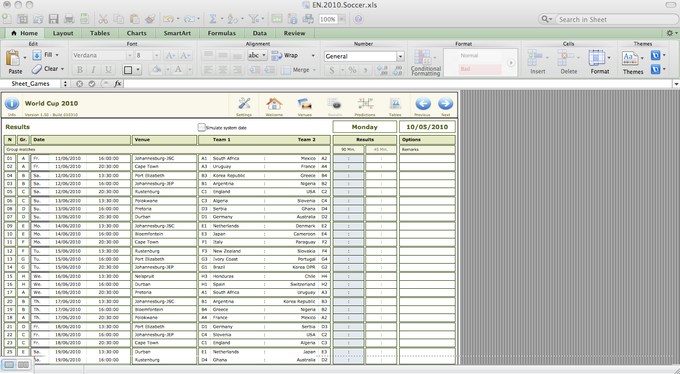Image resolution: width=680 pixels, height=374 pixels.
Task: Toggle Italic formatting button
Action: pyautogui.click(x=93, y=70)
